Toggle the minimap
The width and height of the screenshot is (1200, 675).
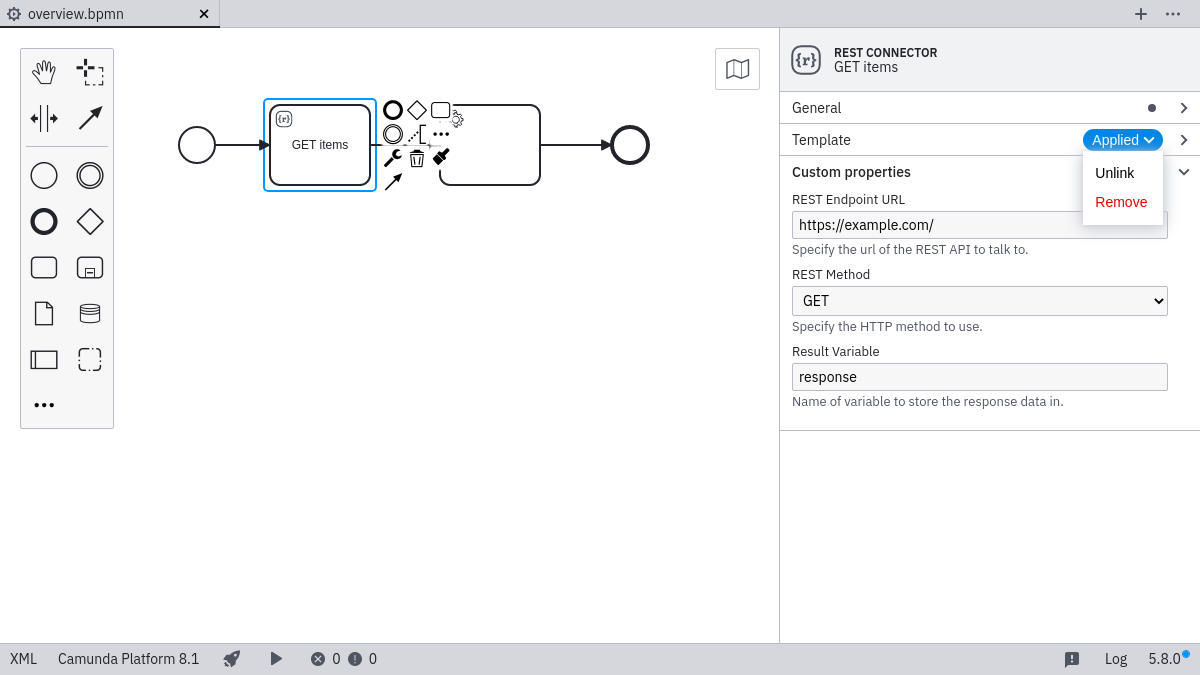pyautogui.click(x=737, y=69)
